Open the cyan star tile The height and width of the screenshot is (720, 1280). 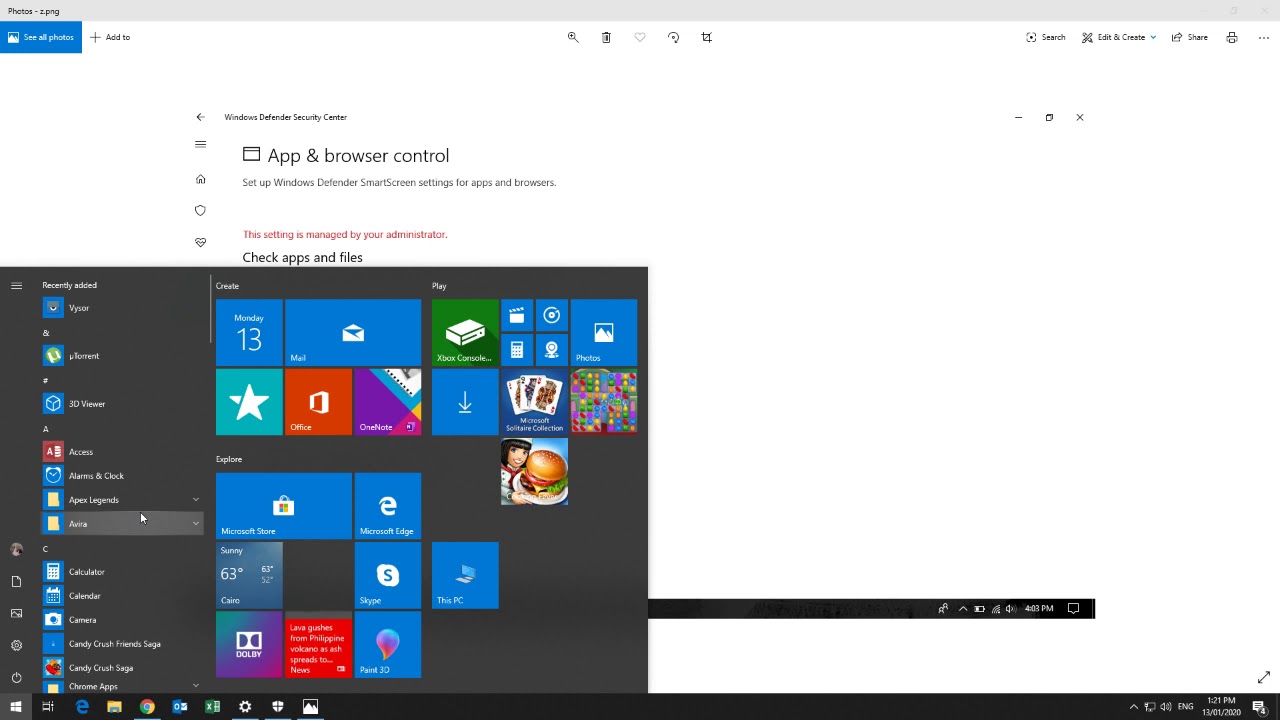pyautogui.click(x=249, y=402)
